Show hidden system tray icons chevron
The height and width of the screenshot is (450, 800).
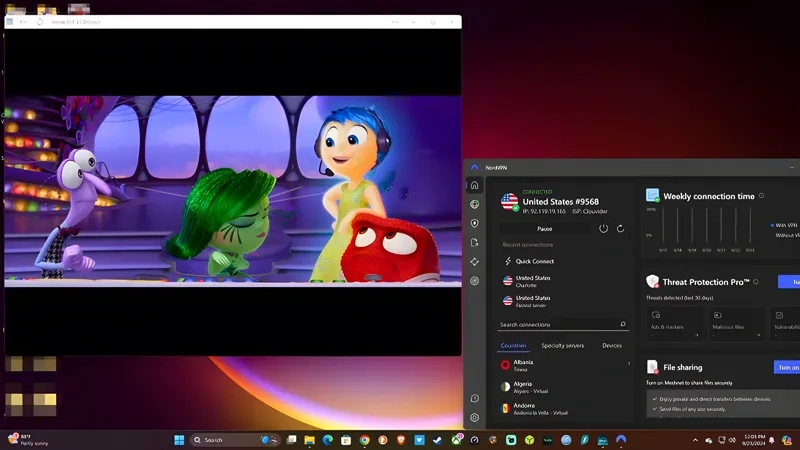coord(695,440)
